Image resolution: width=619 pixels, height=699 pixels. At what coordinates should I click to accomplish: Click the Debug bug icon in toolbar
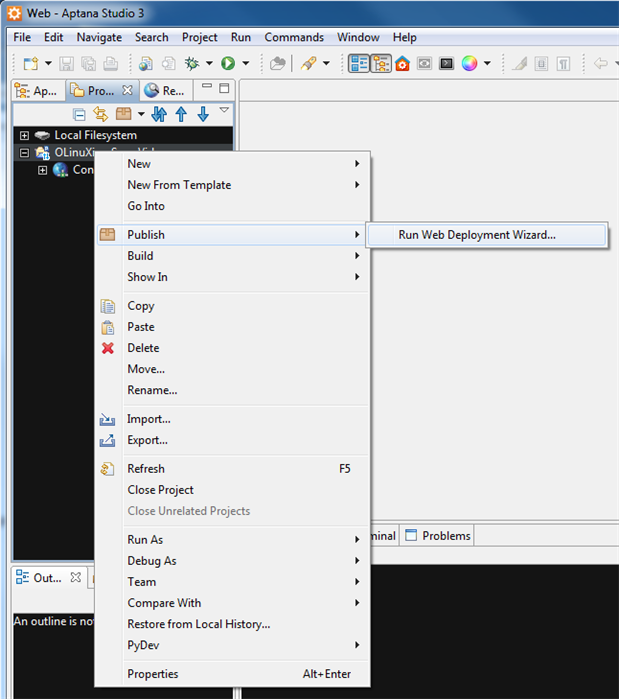click(x=193, y=63)
